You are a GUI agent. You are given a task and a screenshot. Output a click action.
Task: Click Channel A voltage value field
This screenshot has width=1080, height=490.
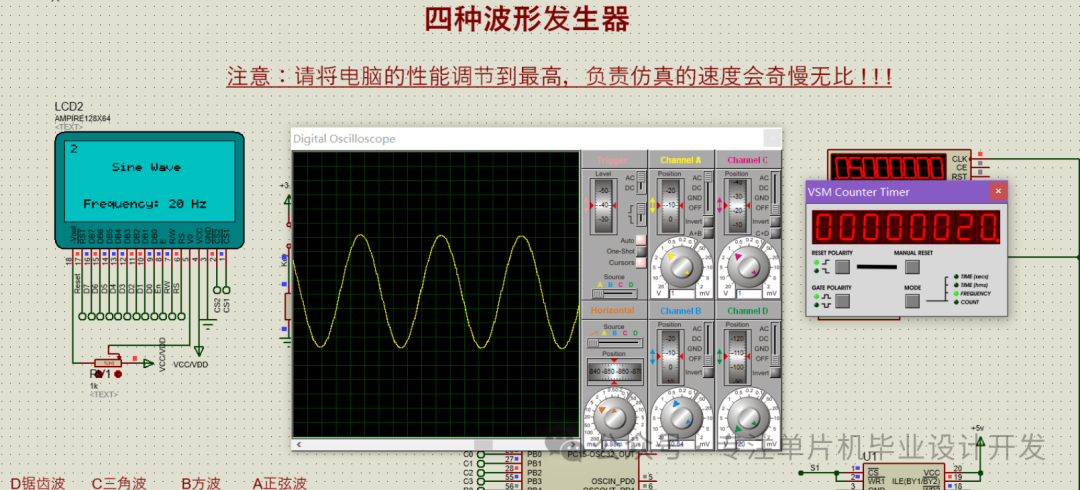pyautogui.click(x=682, y=294)
